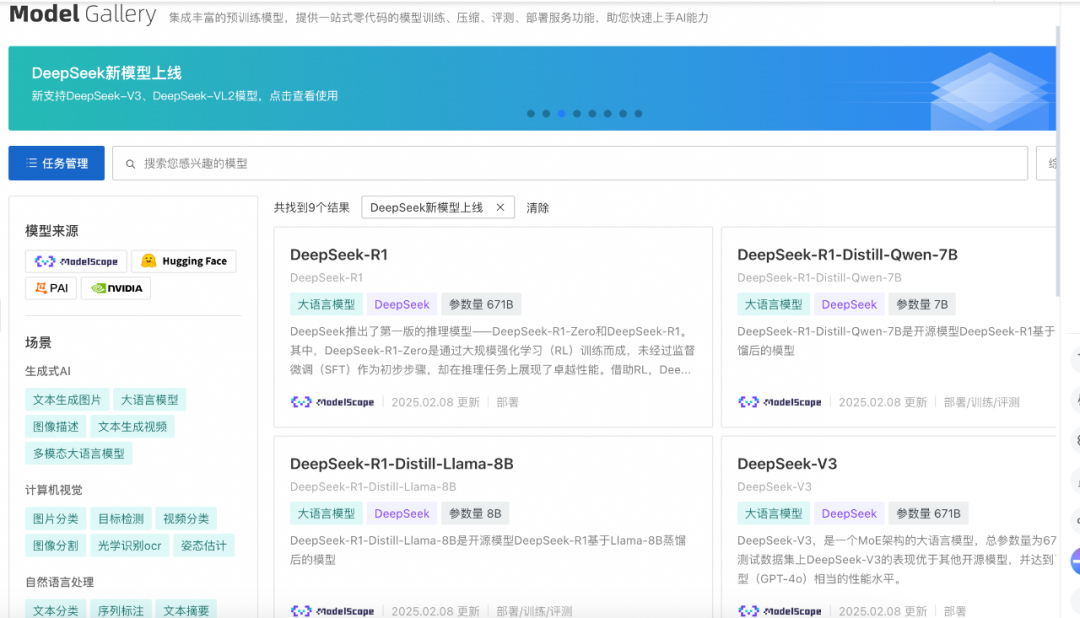Select the last carousel dot in the banner
Viewport: 1080px width, 618px height.
[638, 114]
